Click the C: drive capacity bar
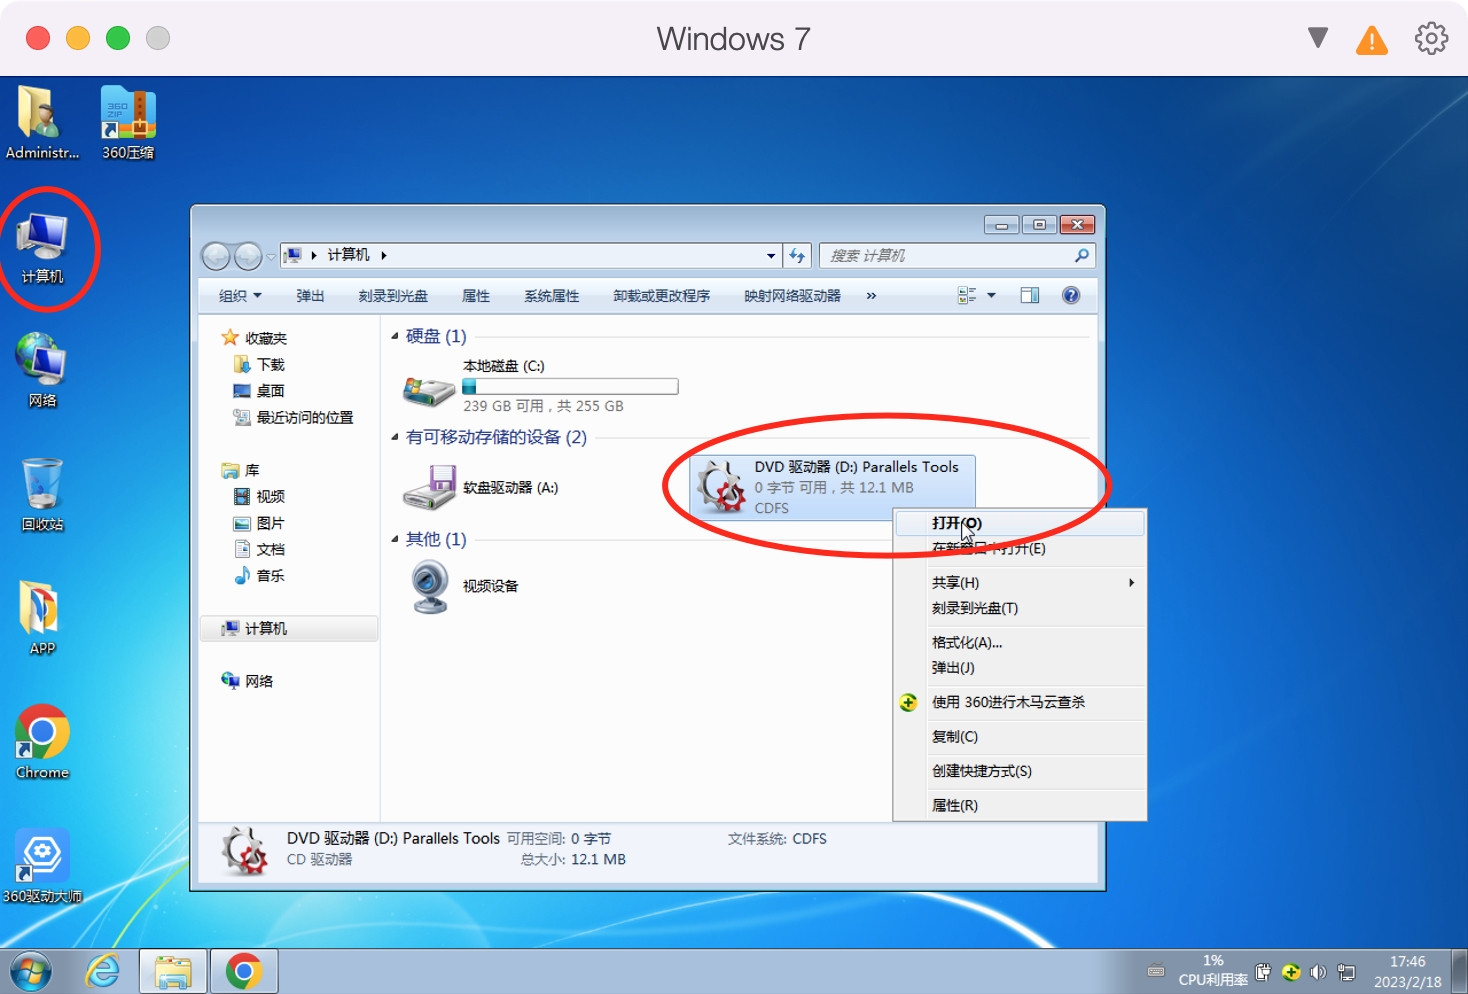 [570, 386]
